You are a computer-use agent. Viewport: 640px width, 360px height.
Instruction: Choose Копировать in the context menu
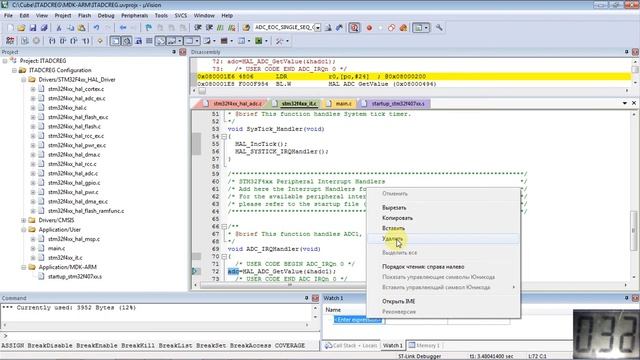click(x=444, y=218)
